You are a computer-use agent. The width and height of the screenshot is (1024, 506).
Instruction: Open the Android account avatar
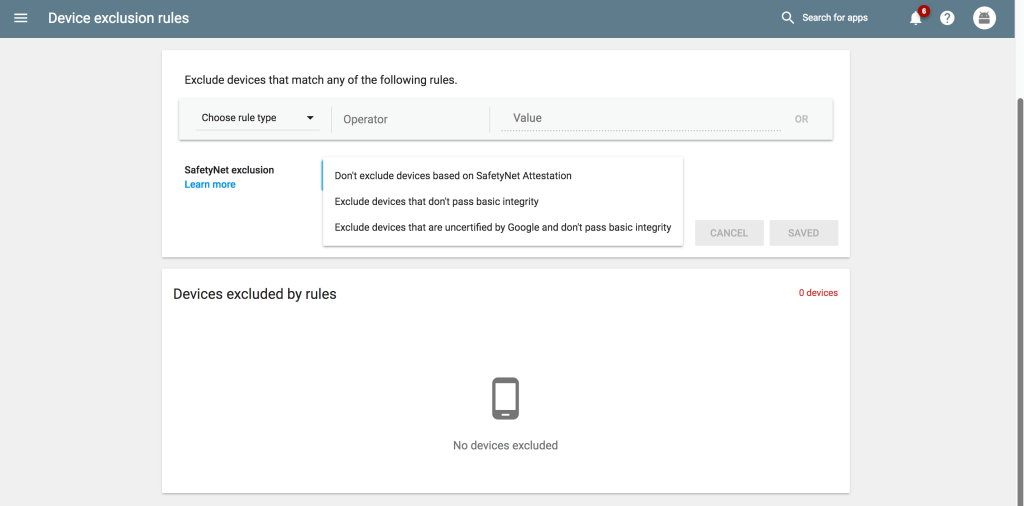coord(984,18)
